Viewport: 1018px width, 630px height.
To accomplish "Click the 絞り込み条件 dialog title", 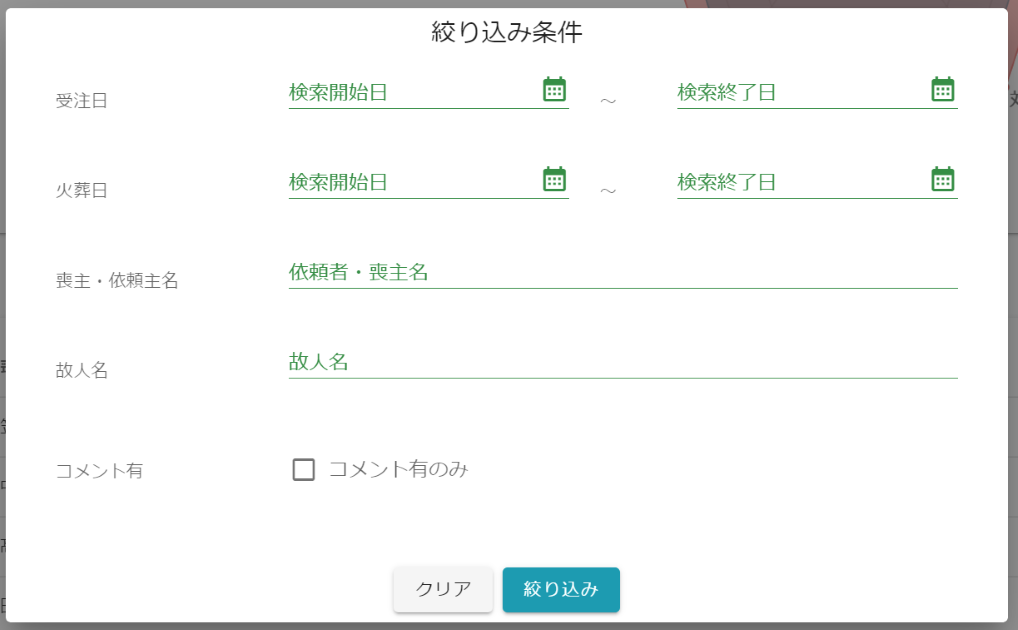I will [507, 32].
